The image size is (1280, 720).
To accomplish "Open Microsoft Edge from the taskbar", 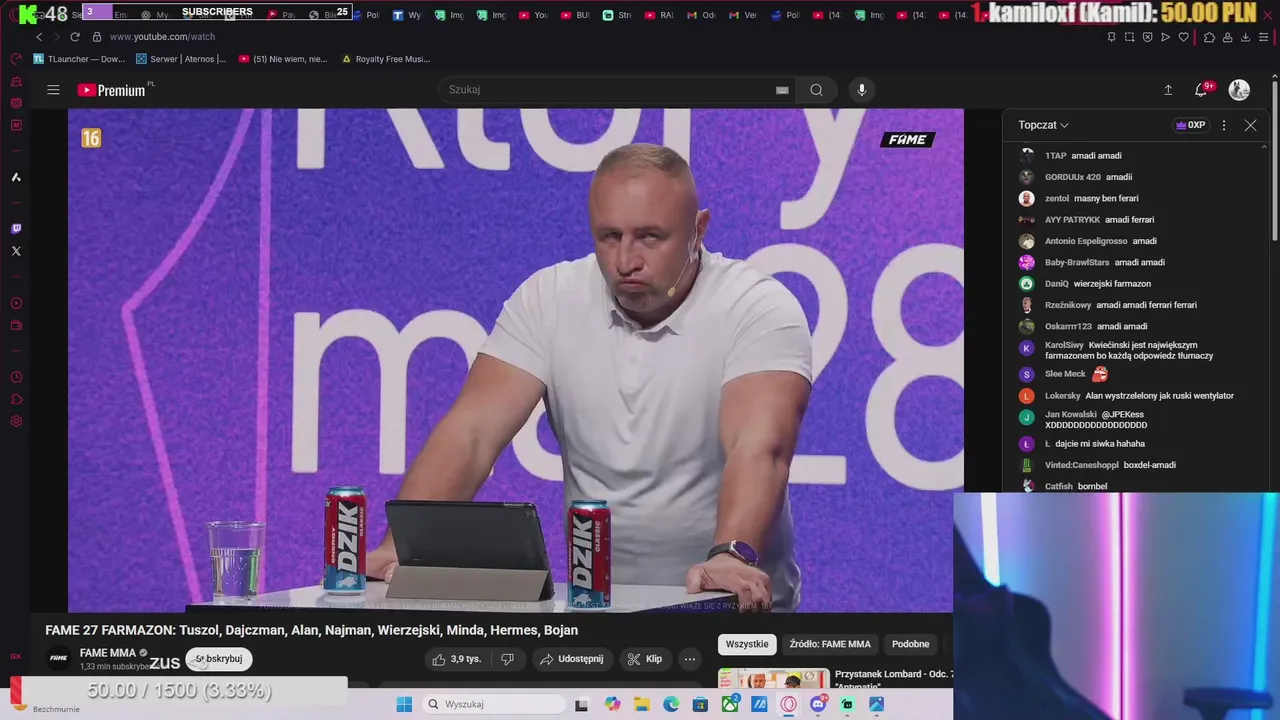I will tap(671, 704).
